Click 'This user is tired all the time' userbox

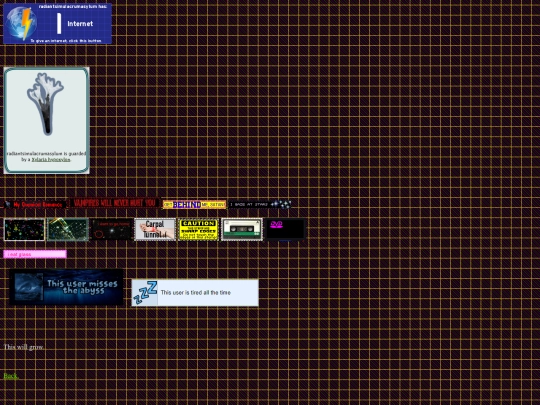[x=195, y=292]
